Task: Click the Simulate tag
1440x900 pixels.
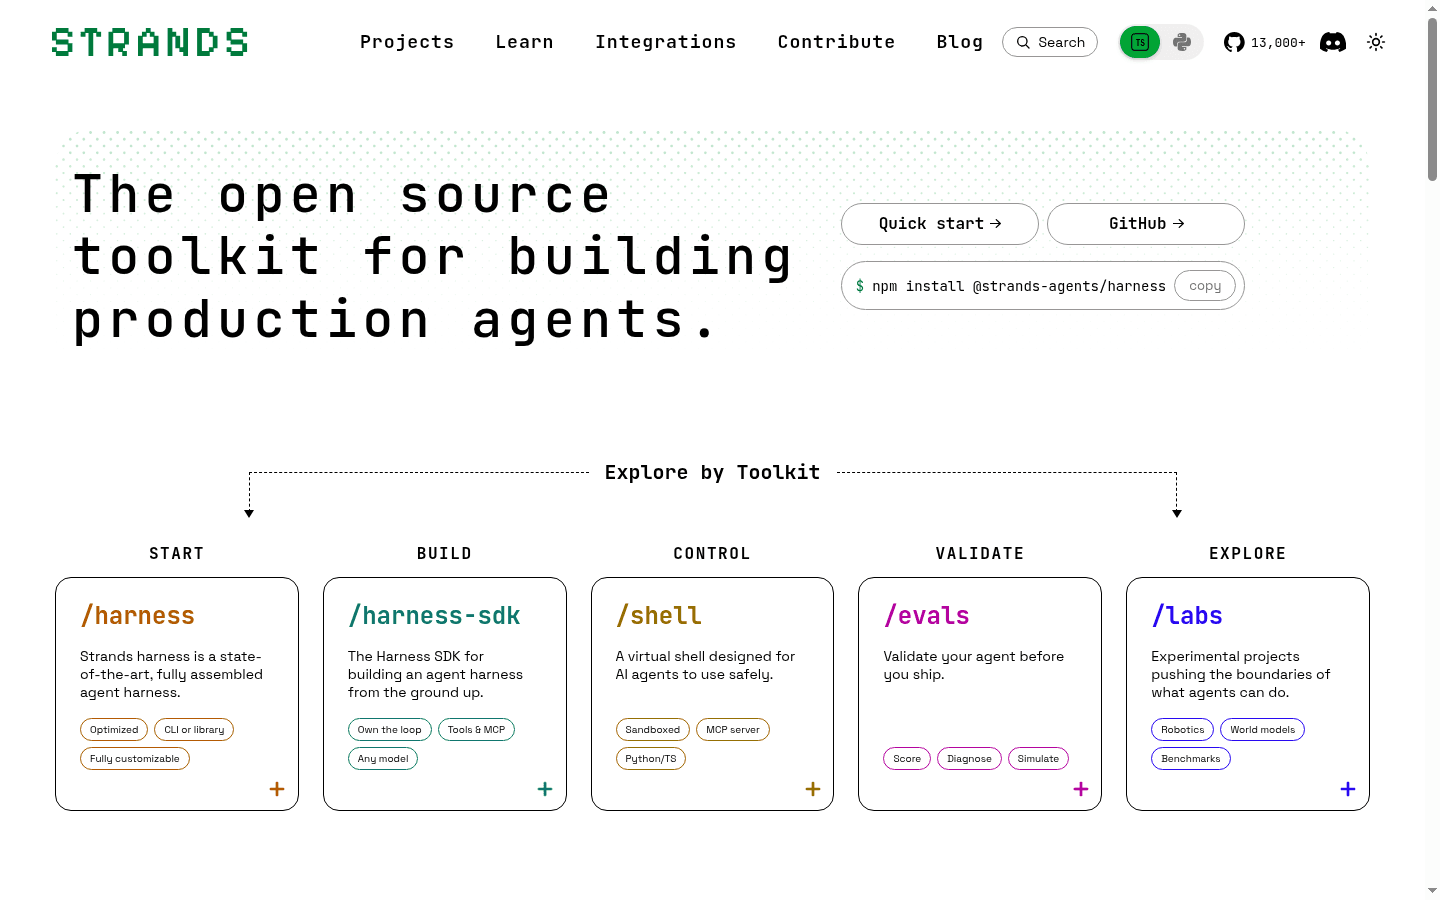Action: coord(1038,759)
